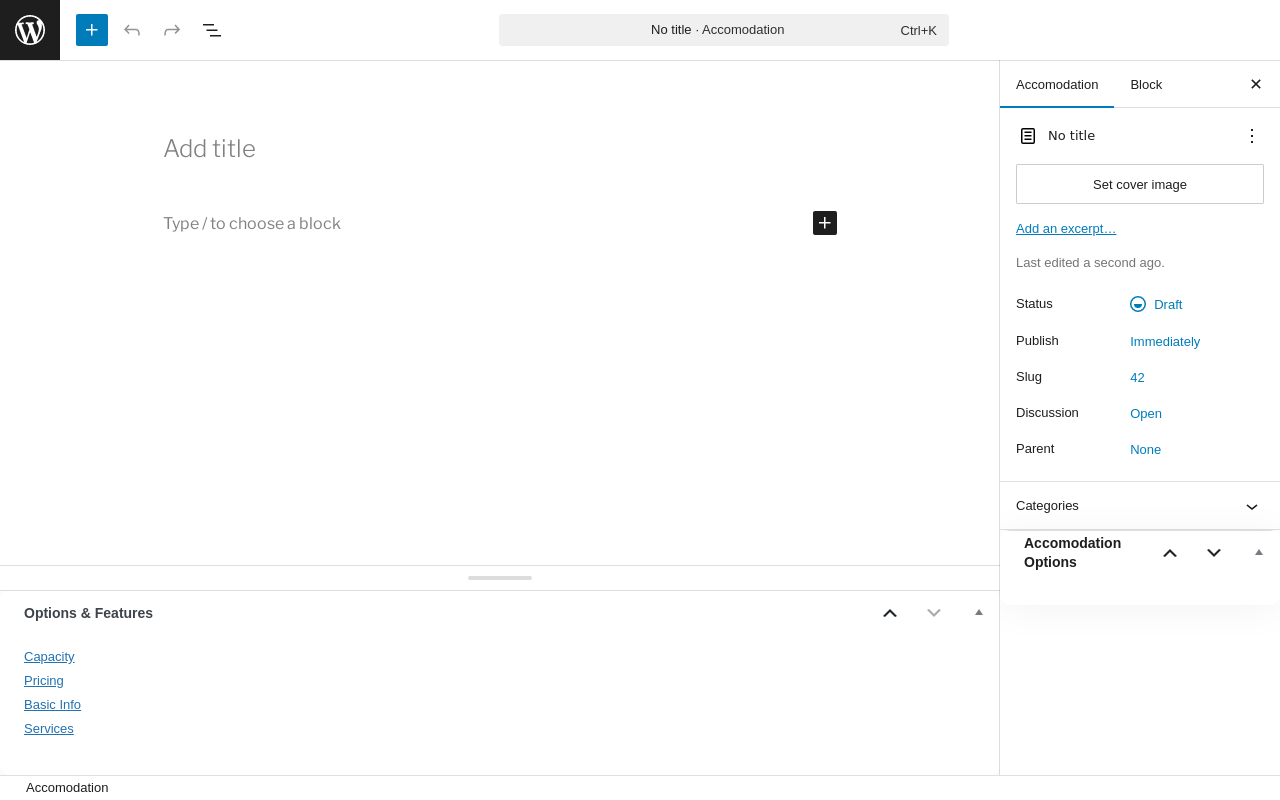Move Accomodation Options panel up
The width and height of the screenshot is (1280, 800).
tap(1170, 553)
